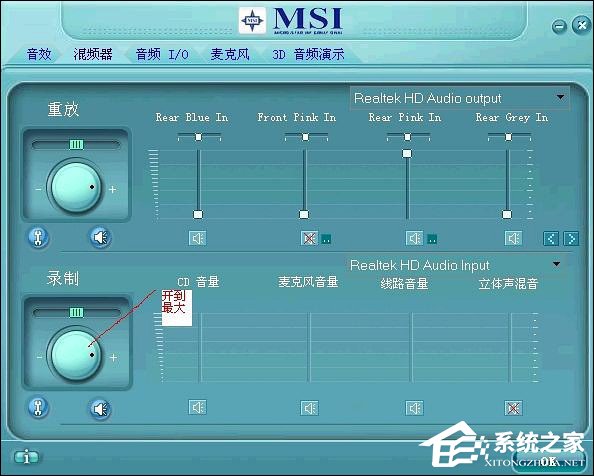Open the 音频 I/O tab

point(162,55)
